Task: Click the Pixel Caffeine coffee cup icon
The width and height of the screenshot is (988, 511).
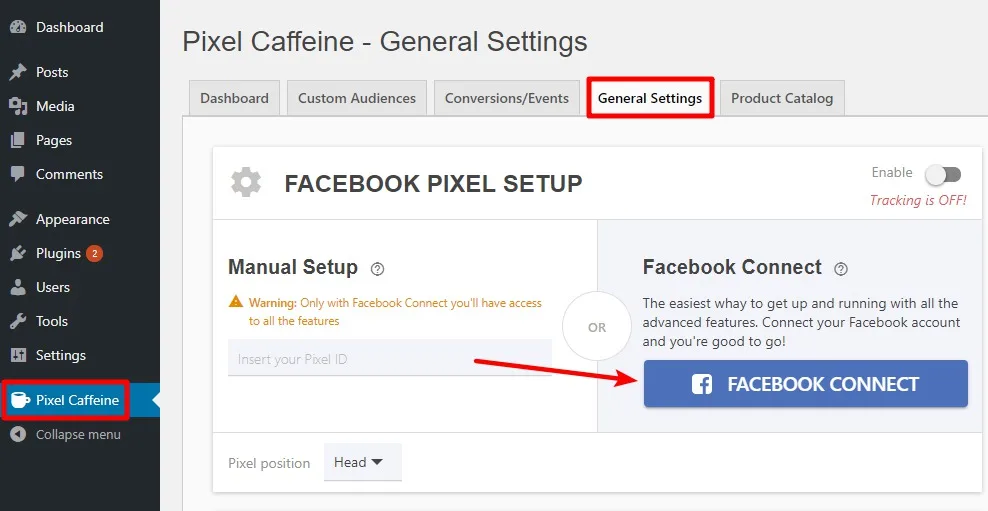Action: click(x=20, y=399)
